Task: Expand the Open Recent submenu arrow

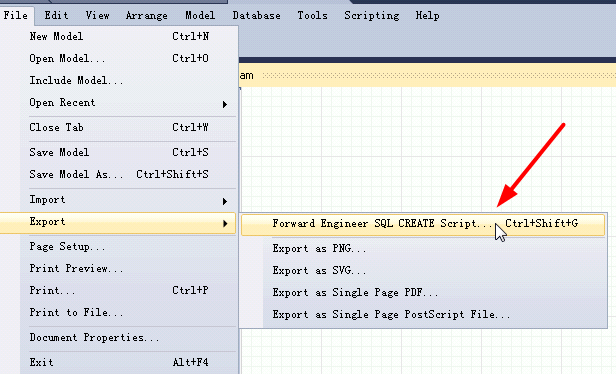Action: (x=225, y=104)
